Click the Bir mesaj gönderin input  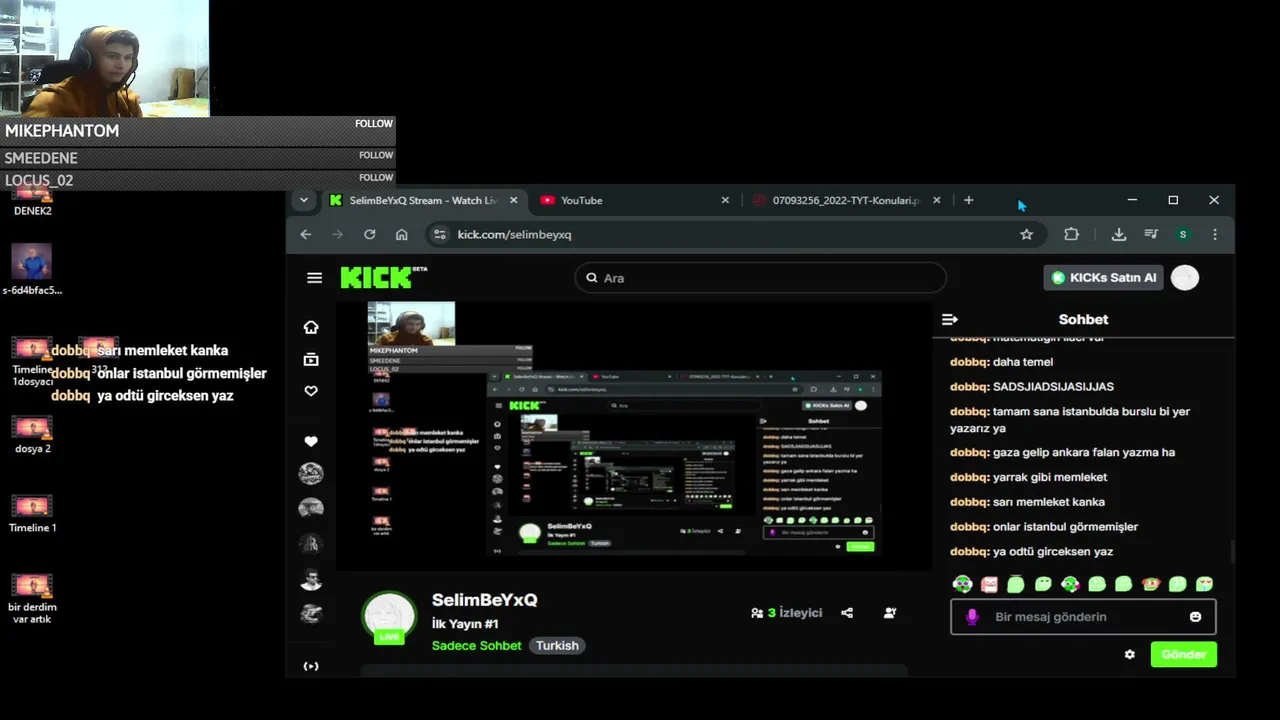(x=1083, y=617)
